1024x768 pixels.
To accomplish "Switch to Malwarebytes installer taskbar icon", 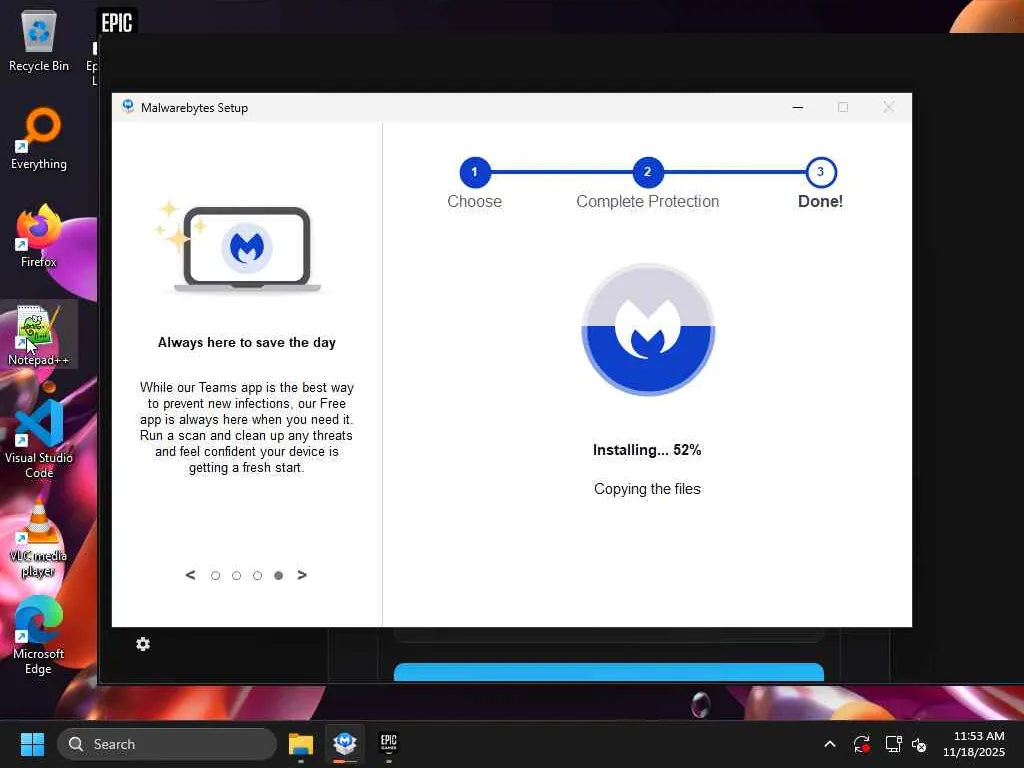I will 345,744.
